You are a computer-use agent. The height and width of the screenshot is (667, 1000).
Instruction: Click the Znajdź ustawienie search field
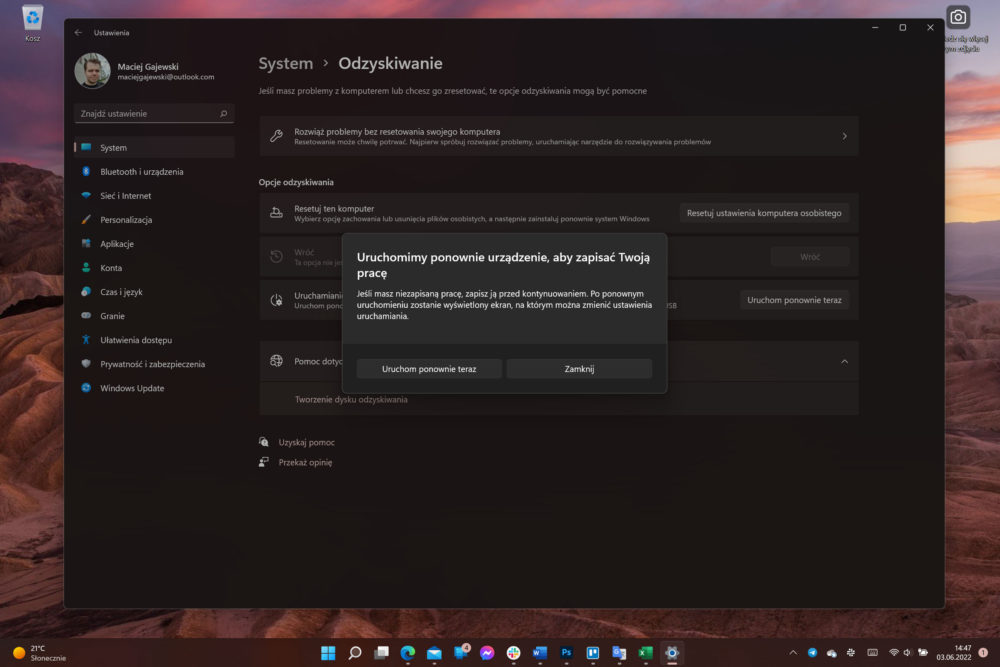(154, 114)
